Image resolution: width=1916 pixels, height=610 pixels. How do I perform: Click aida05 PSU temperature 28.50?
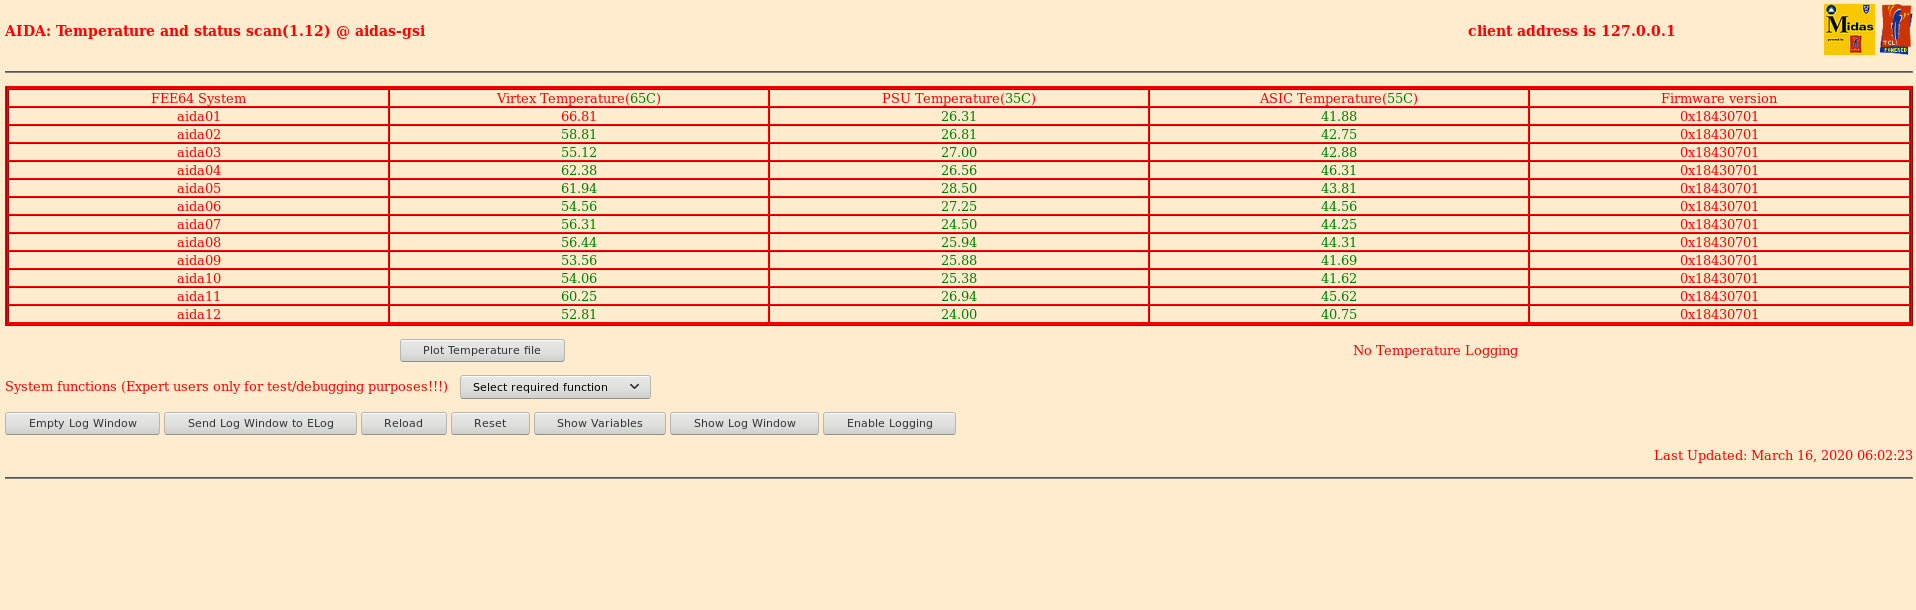pos(959,189)
